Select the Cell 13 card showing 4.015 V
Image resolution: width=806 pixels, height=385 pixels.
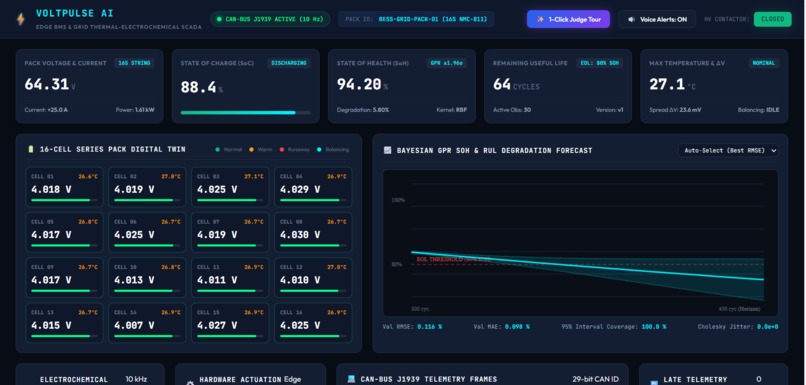(x=64, y=323)
